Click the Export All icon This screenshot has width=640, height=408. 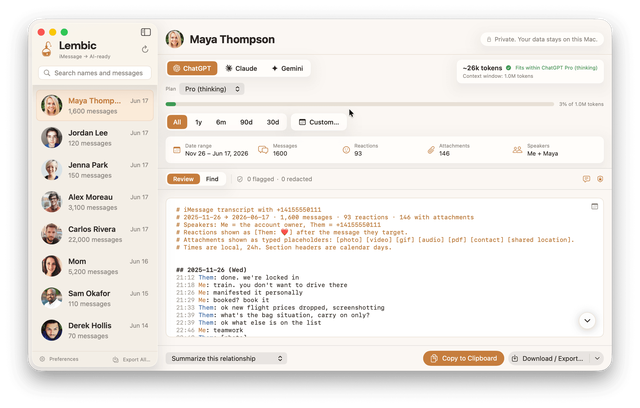tap(116, 359)
